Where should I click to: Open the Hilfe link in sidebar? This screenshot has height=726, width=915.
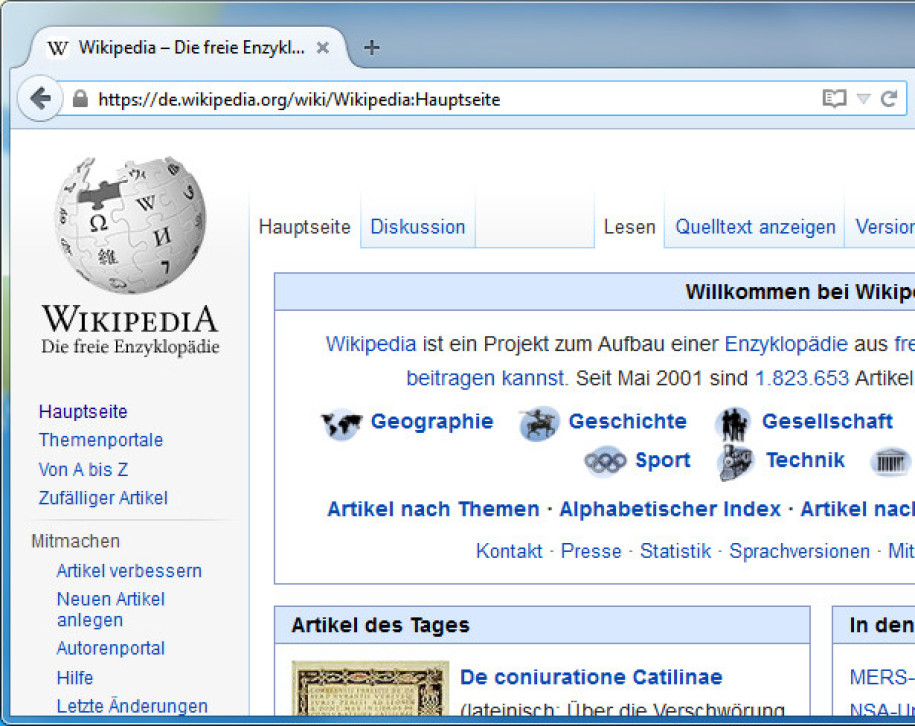(x=75, y=678)
